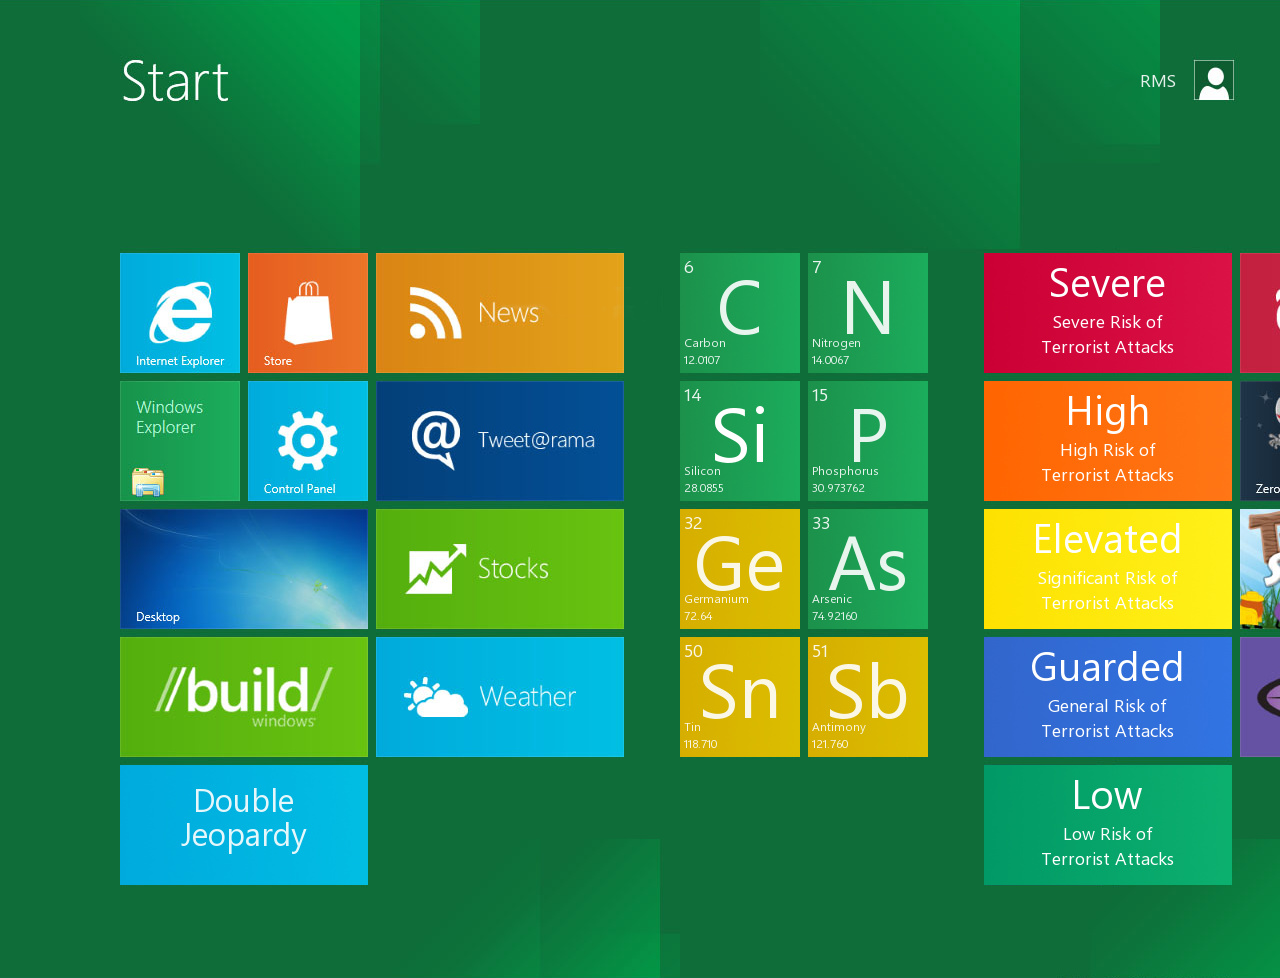Click the user avatar picture

[x=1214, y=80]
